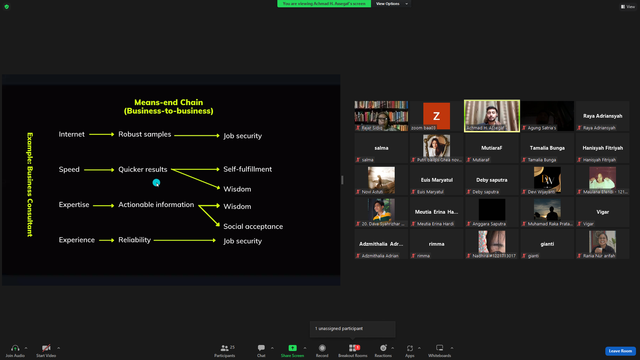Image resolution: width=640 pixels, height=360 pixels.
Task: Open the Whiteboards icon
Action: 440,348
